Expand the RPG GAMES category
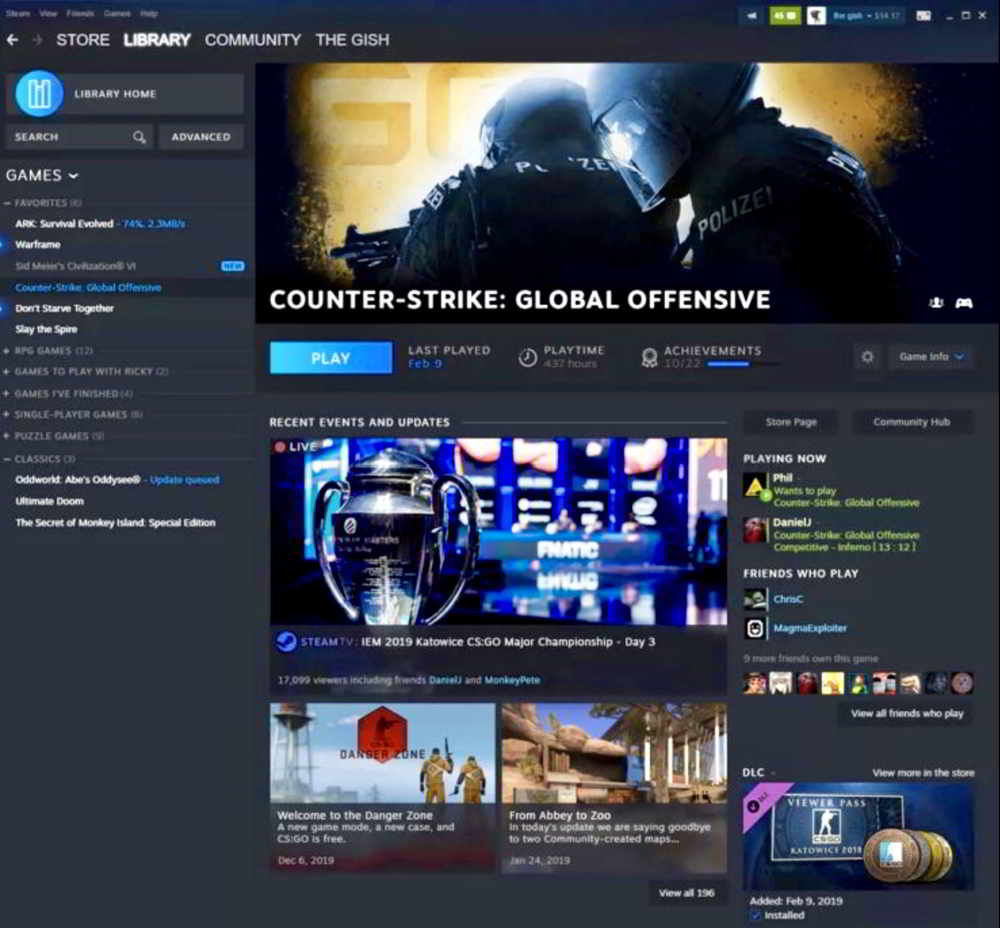The width and height of the screenshot is (1000, 928). [8, 351]
